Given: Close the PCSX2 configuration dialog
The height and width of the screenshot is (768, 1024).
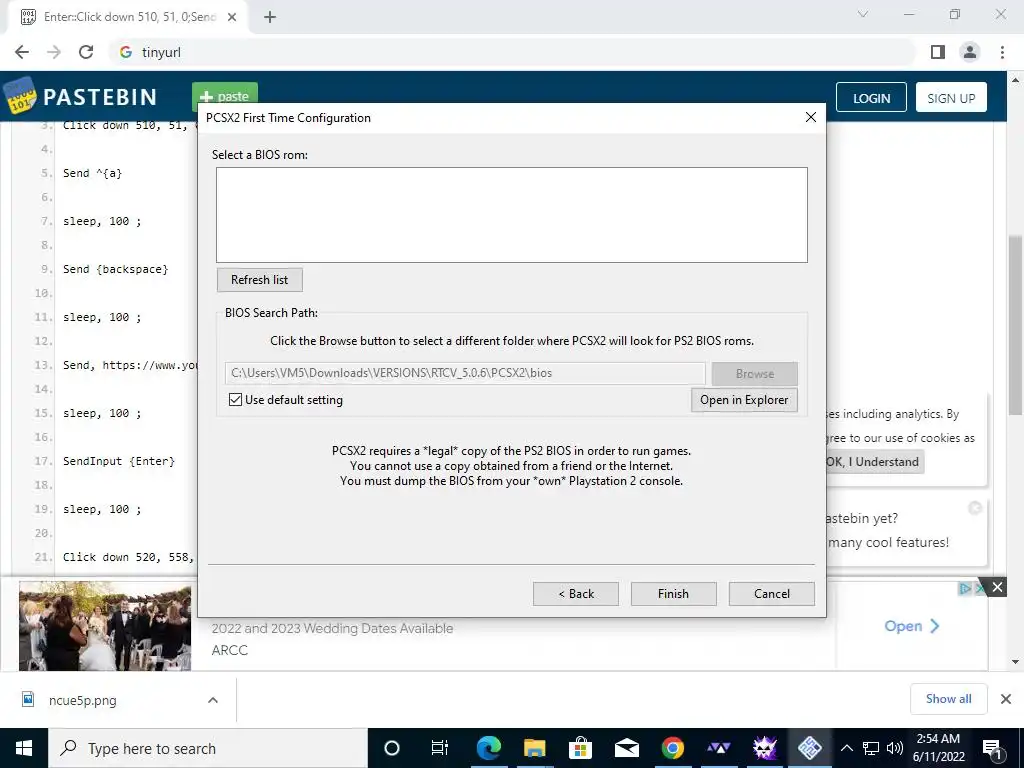Looking at the screenshot, I should point(810,117).
